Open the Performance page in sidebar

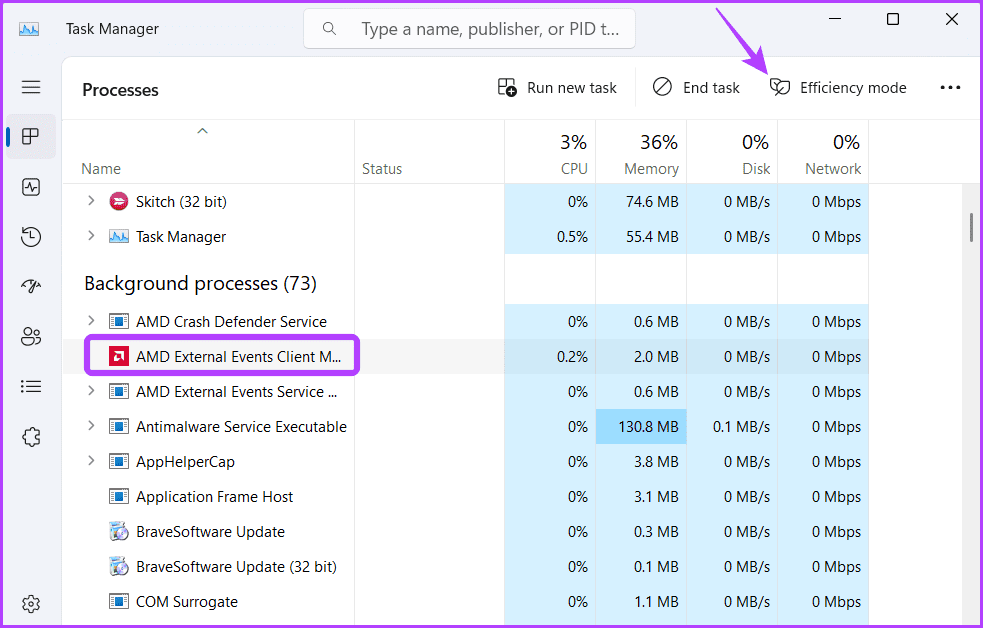pos(31,187)
